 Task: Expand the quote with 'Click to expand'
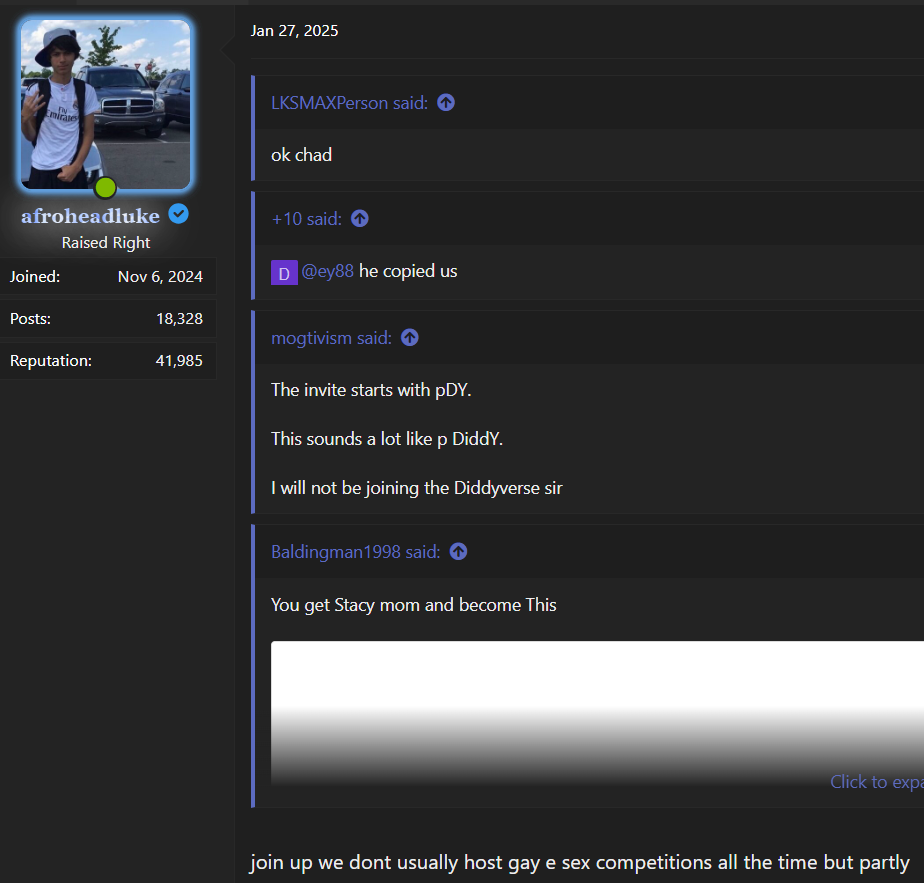coord(877,782)
